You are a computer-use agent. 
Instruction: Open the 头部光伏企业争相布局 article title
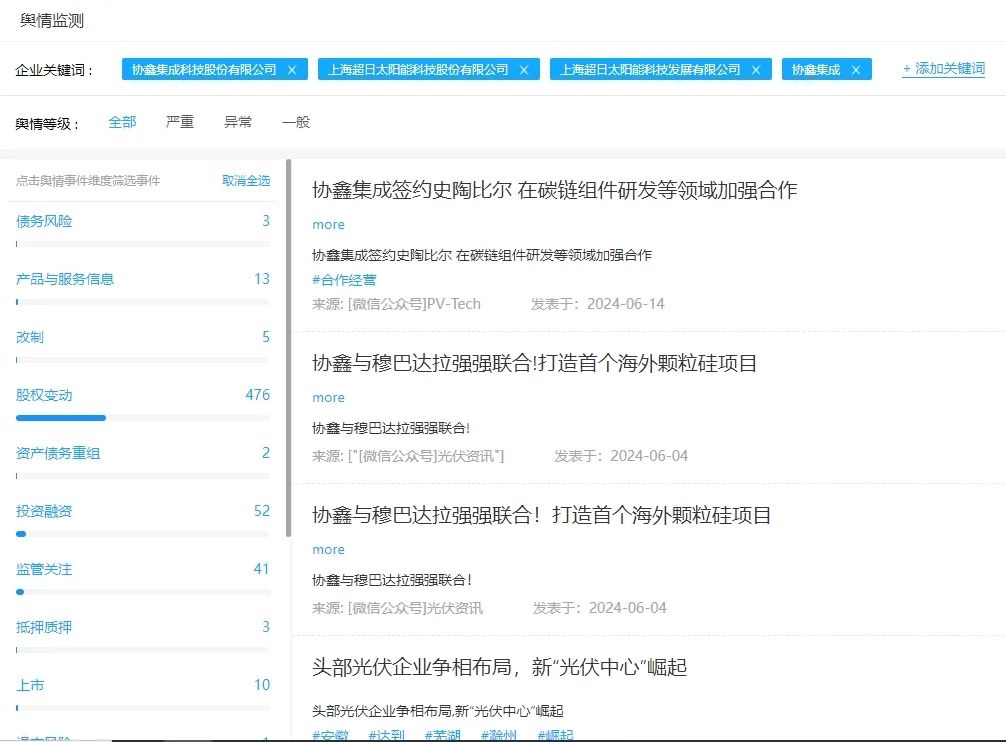point(499,667)
